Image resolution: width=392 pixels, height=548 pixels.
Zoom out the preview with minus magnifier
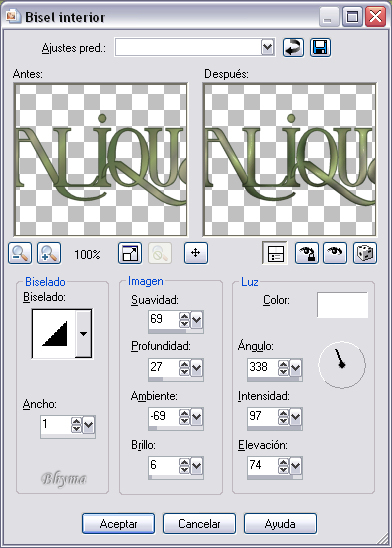20,253
